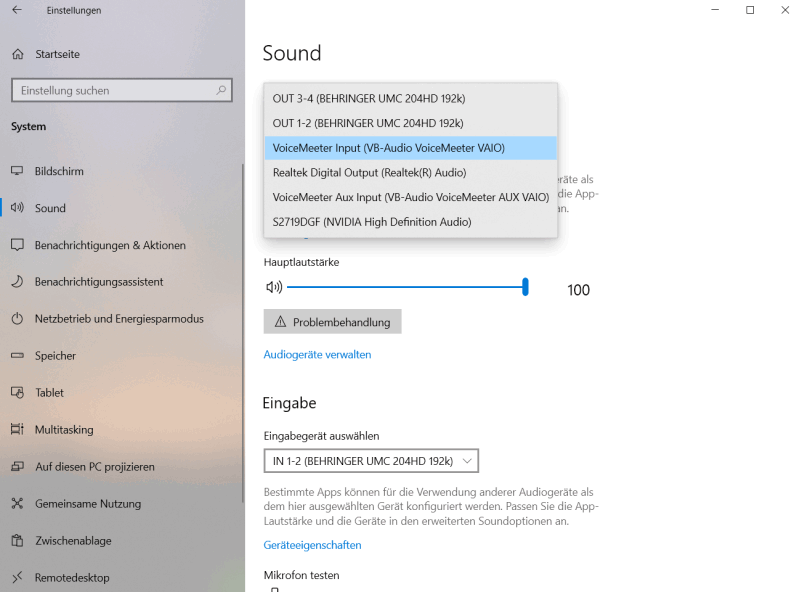Click the sidebar vertical scrollbar

pyautogui.click(x=243, y=334)
